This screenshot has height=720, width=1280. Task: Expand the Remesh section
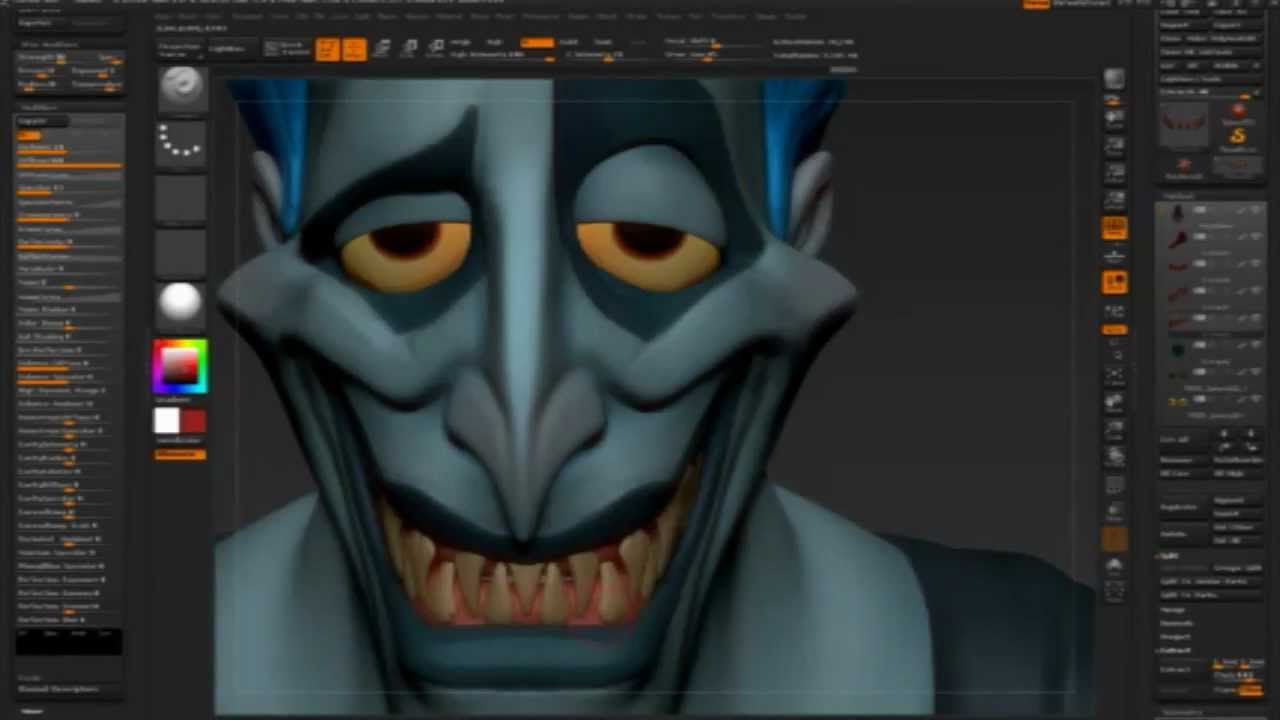point(1176,623)
